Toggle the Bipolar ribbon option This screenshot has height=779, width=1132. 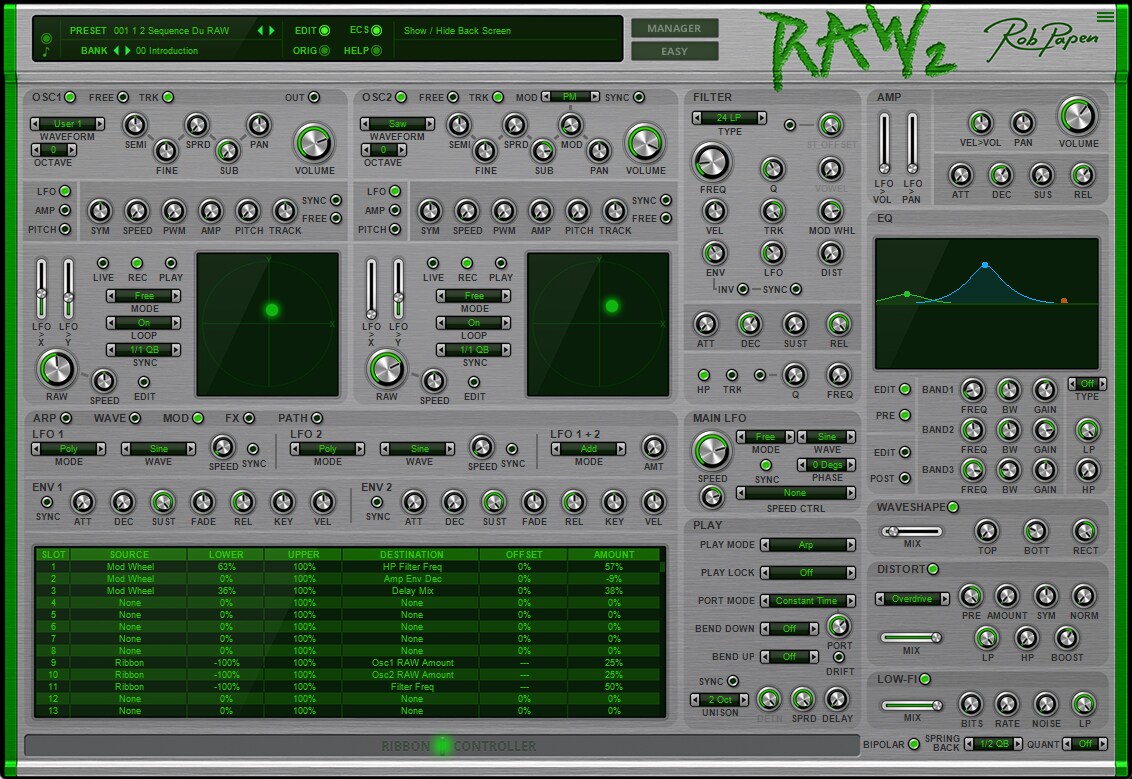pyautogui.click(x=914, y=744)
